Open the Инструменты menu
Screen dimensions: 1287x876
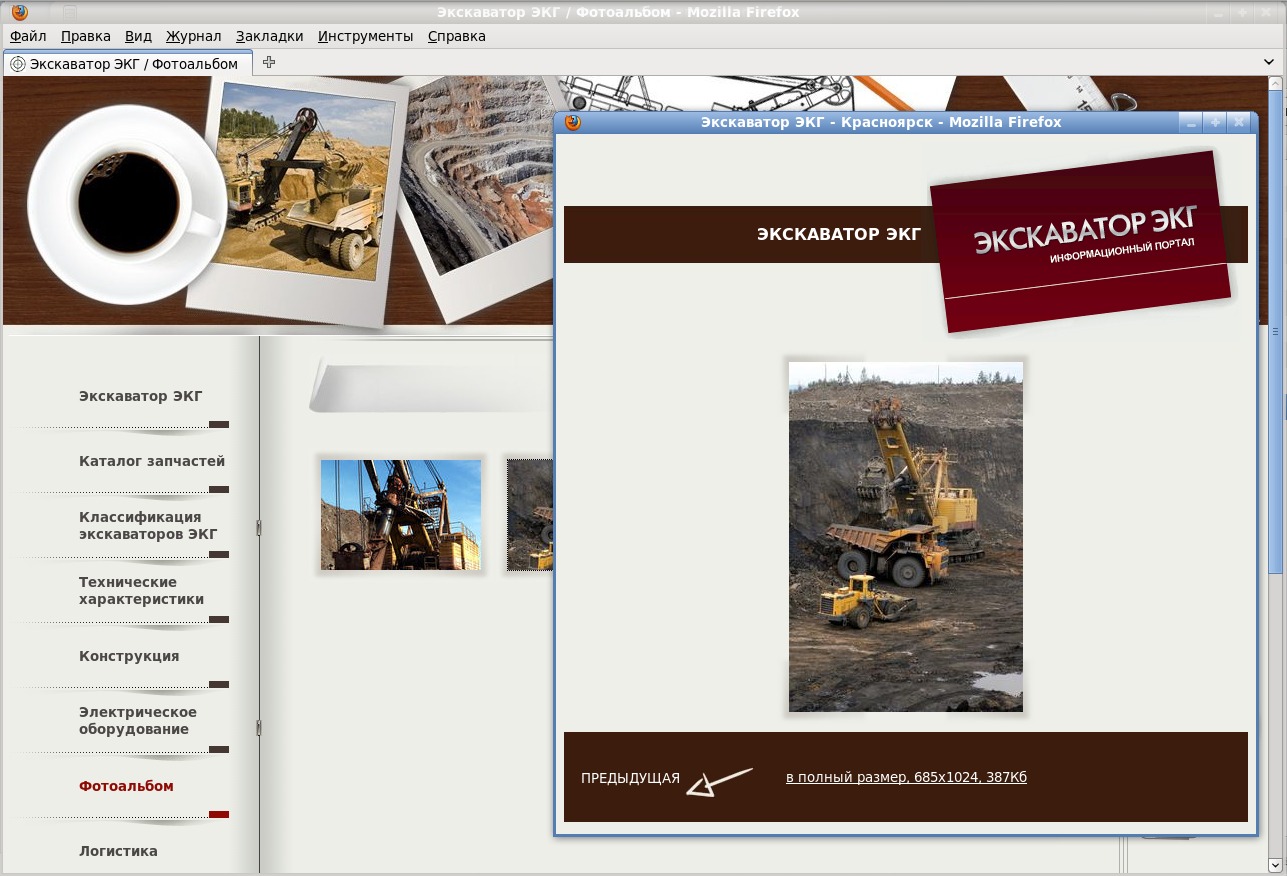365,36
